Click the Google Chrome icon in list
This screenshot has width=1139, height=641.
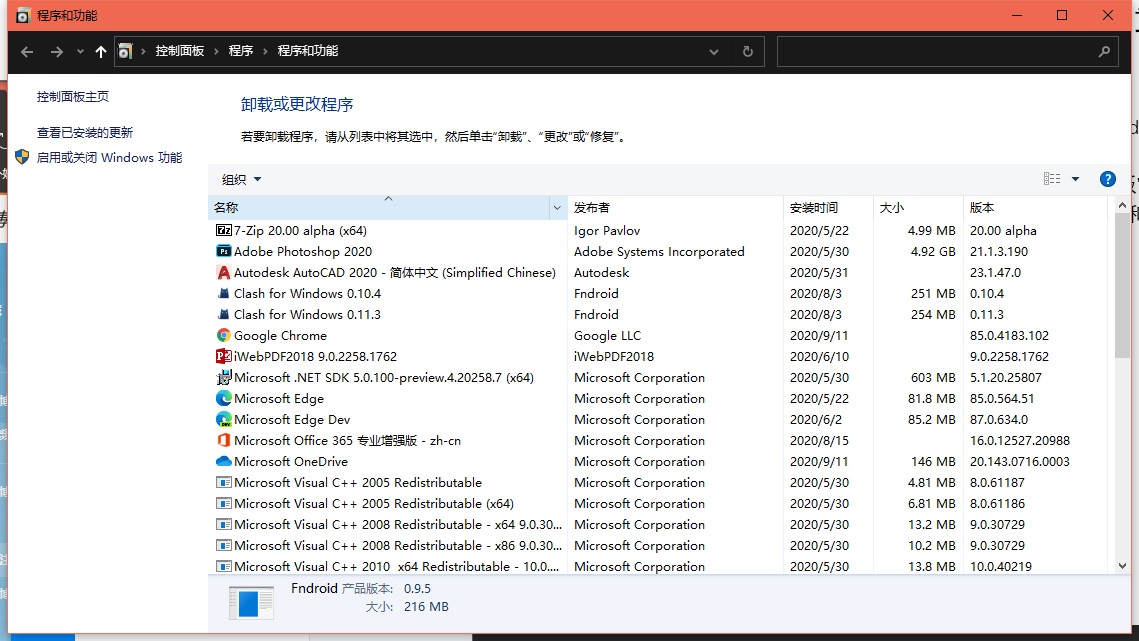coord(224,336)
